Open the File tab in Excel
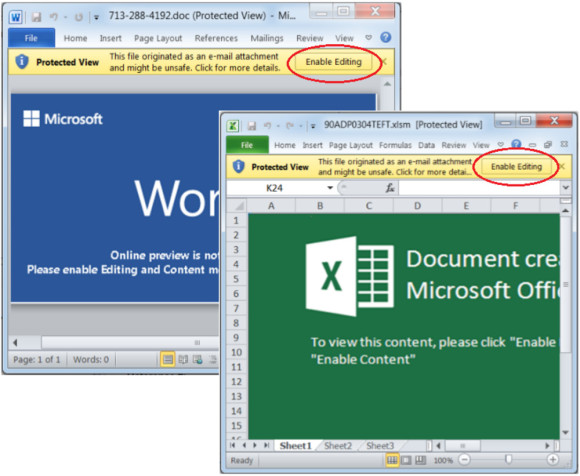 point(247,145)
